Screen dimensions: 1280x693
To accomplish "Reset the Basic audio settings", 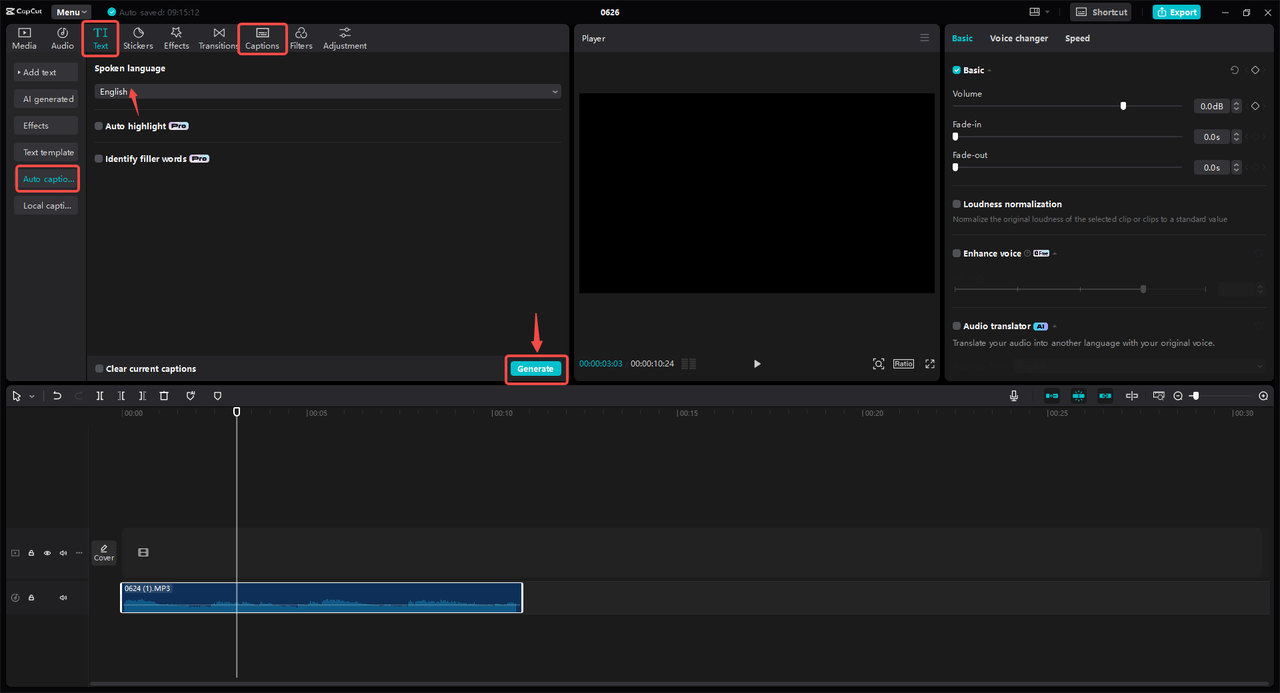I will click(1234, 70).
